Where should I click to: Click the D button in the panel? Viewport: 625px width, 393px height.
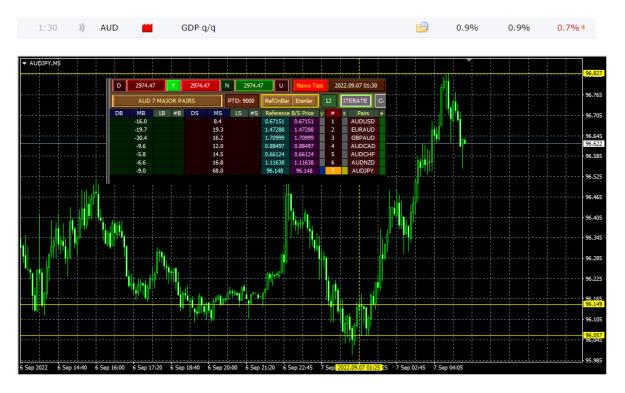[x=119, y=86]
